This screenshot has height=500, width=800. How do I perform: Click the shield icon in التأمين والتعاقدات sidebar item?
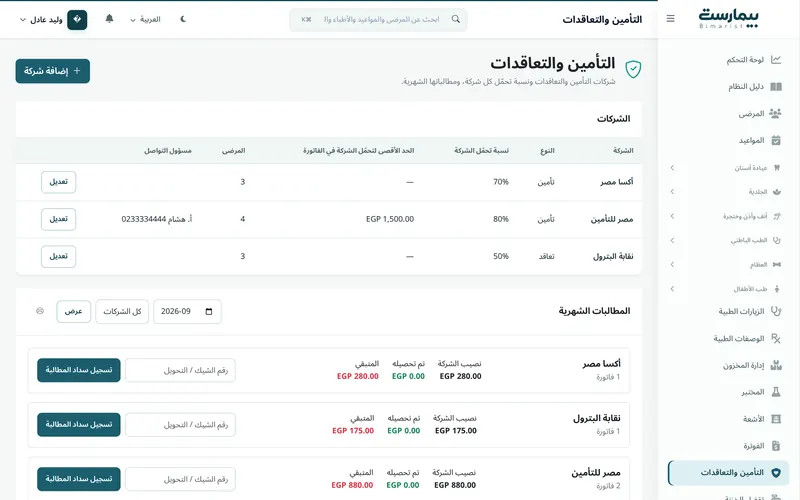[776, 473]
